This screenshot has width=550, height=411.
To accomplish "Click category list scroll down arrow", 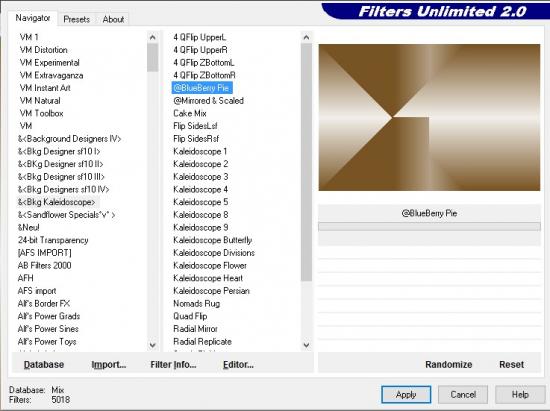I will 153,345.
